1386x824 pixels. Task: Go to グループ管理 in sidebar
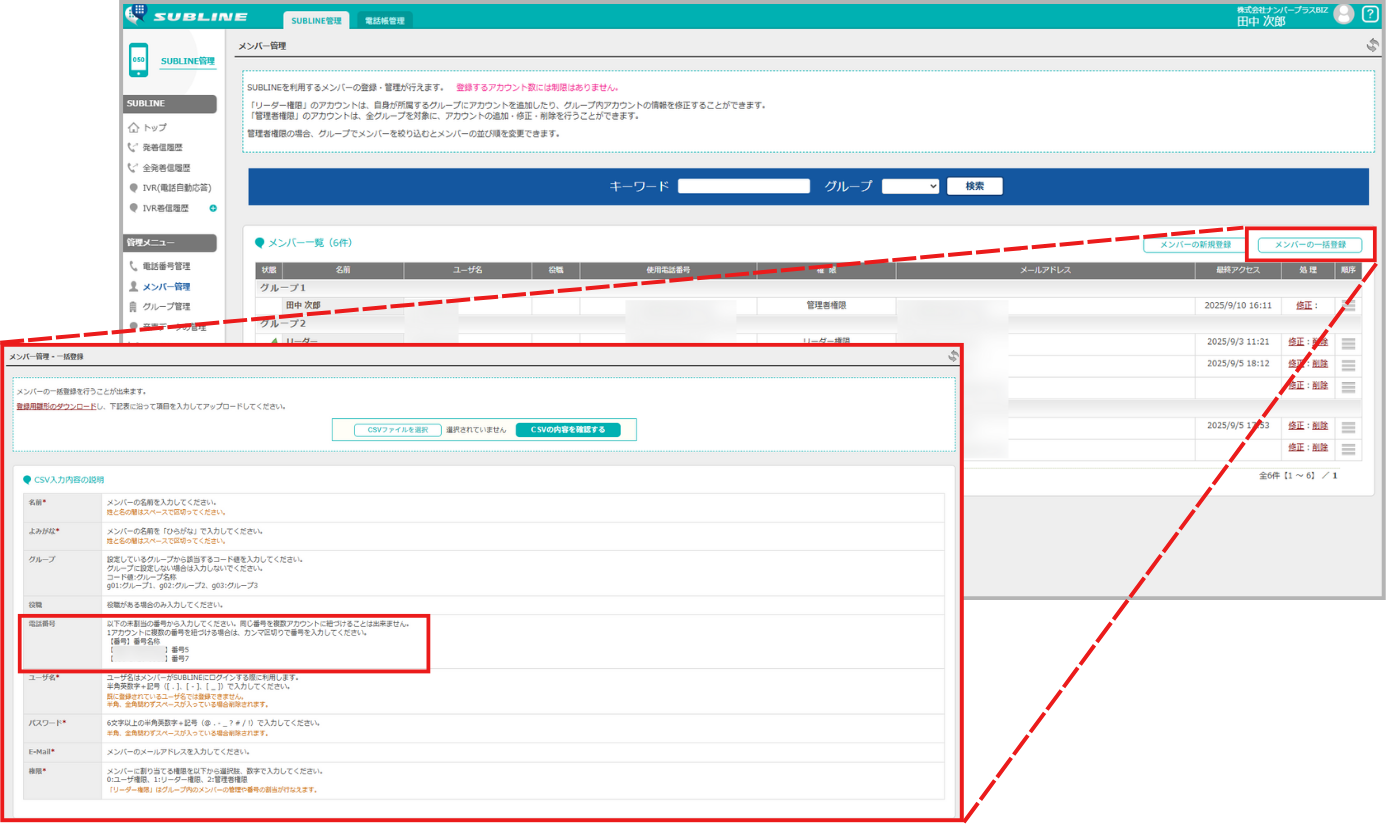tap(166, 307)
